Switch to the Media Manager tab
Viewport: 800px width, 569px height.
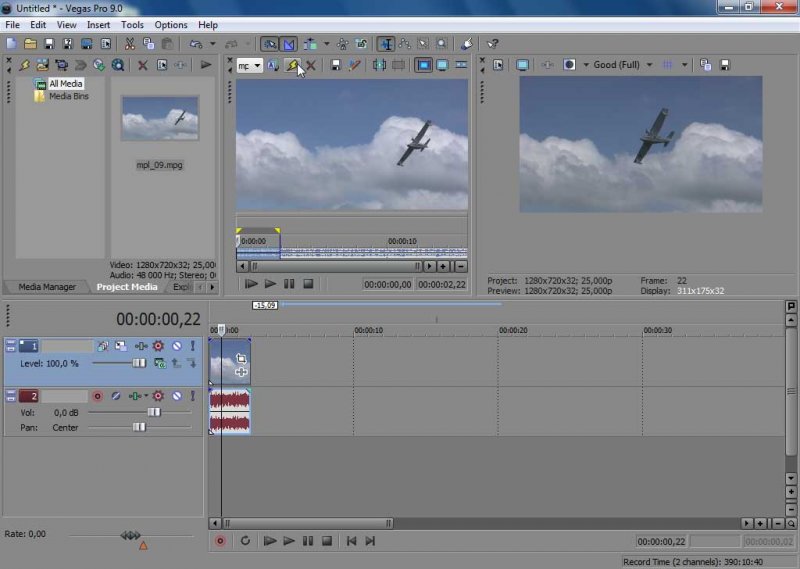(47, 287)
